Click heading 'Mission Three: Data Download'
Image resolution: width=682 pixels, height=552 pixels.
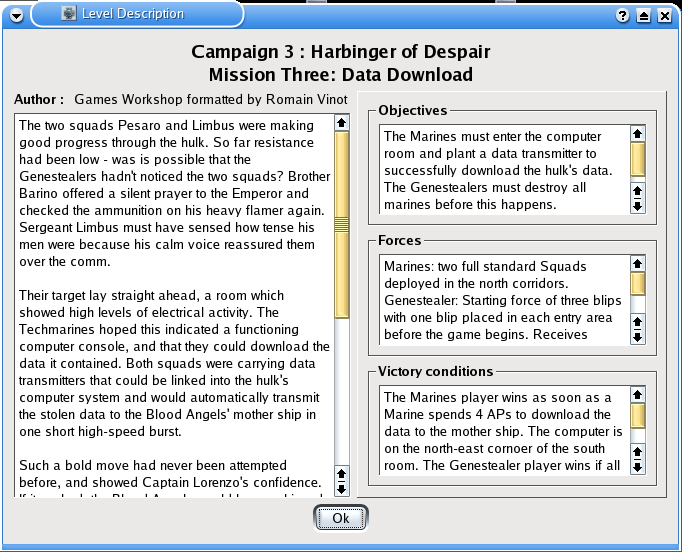pos(341,74)
